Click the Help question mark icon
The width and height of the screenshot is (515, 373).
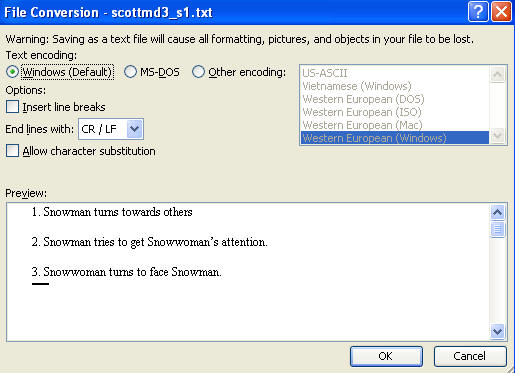[478, 12]
